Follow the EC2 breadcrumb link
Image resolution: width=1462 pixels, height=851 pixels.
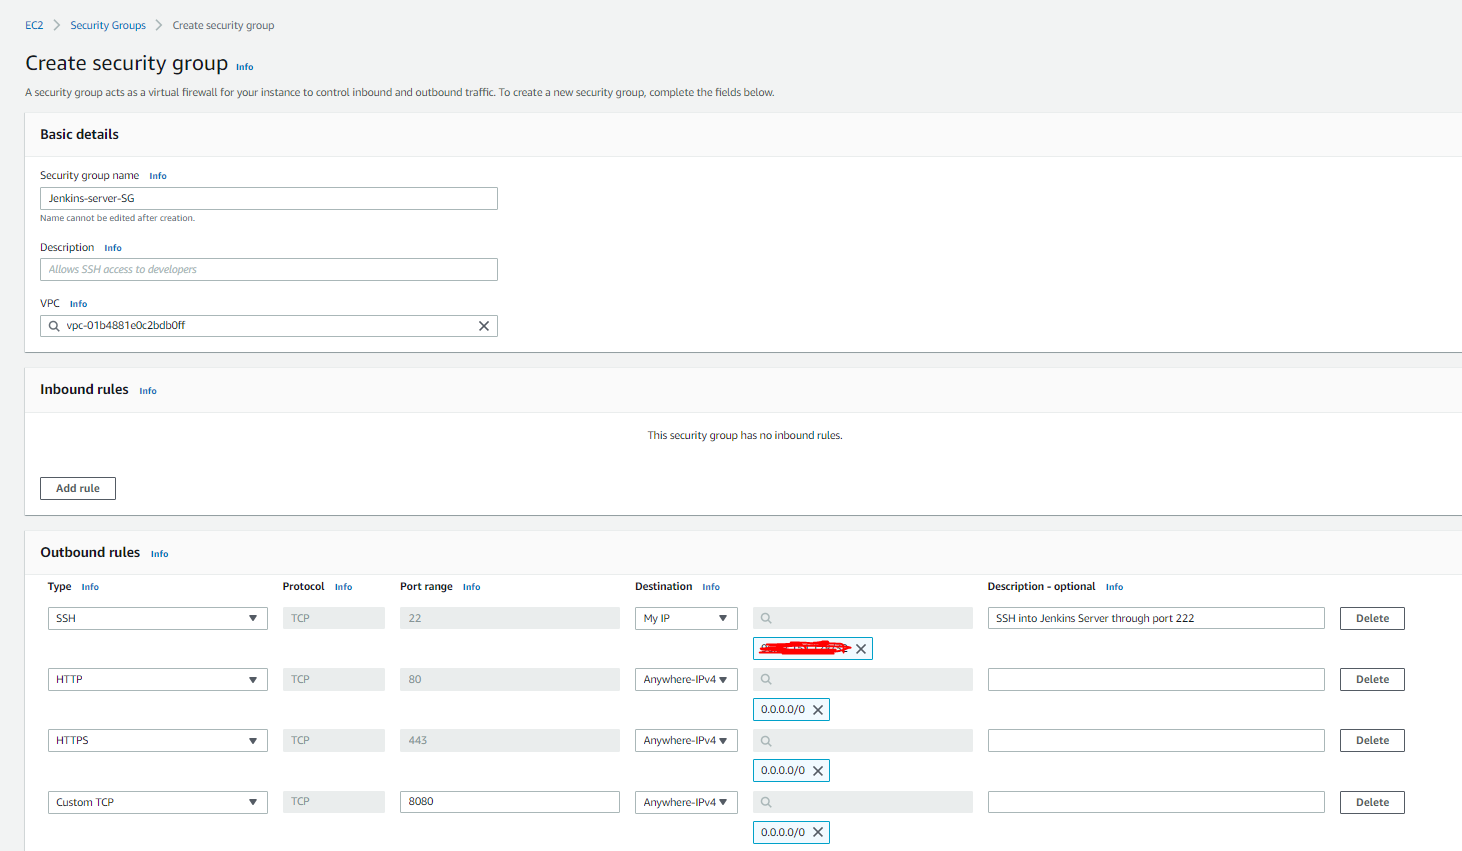pos(34,25)
